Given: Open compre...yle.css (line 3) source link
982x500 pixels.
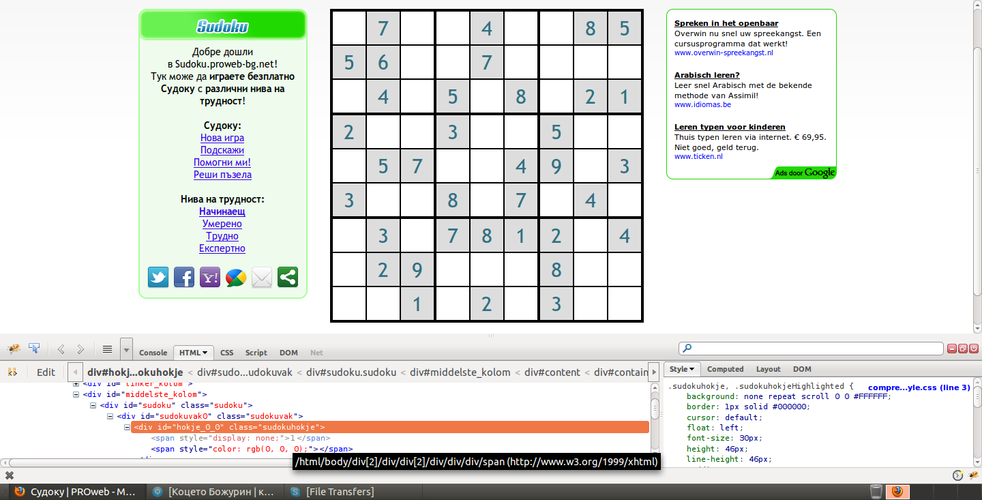Looking at the screenshot, I should coord(919,388).
